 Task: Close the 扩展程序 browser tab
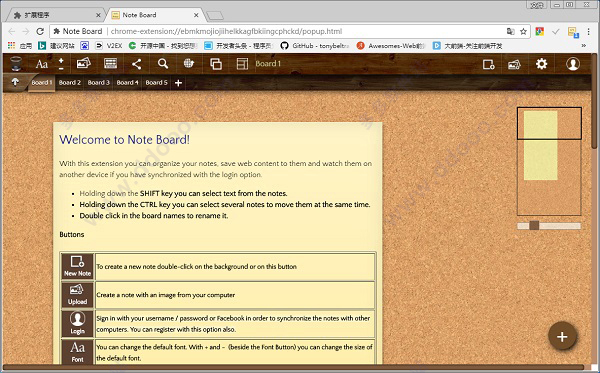pos(98,15)
